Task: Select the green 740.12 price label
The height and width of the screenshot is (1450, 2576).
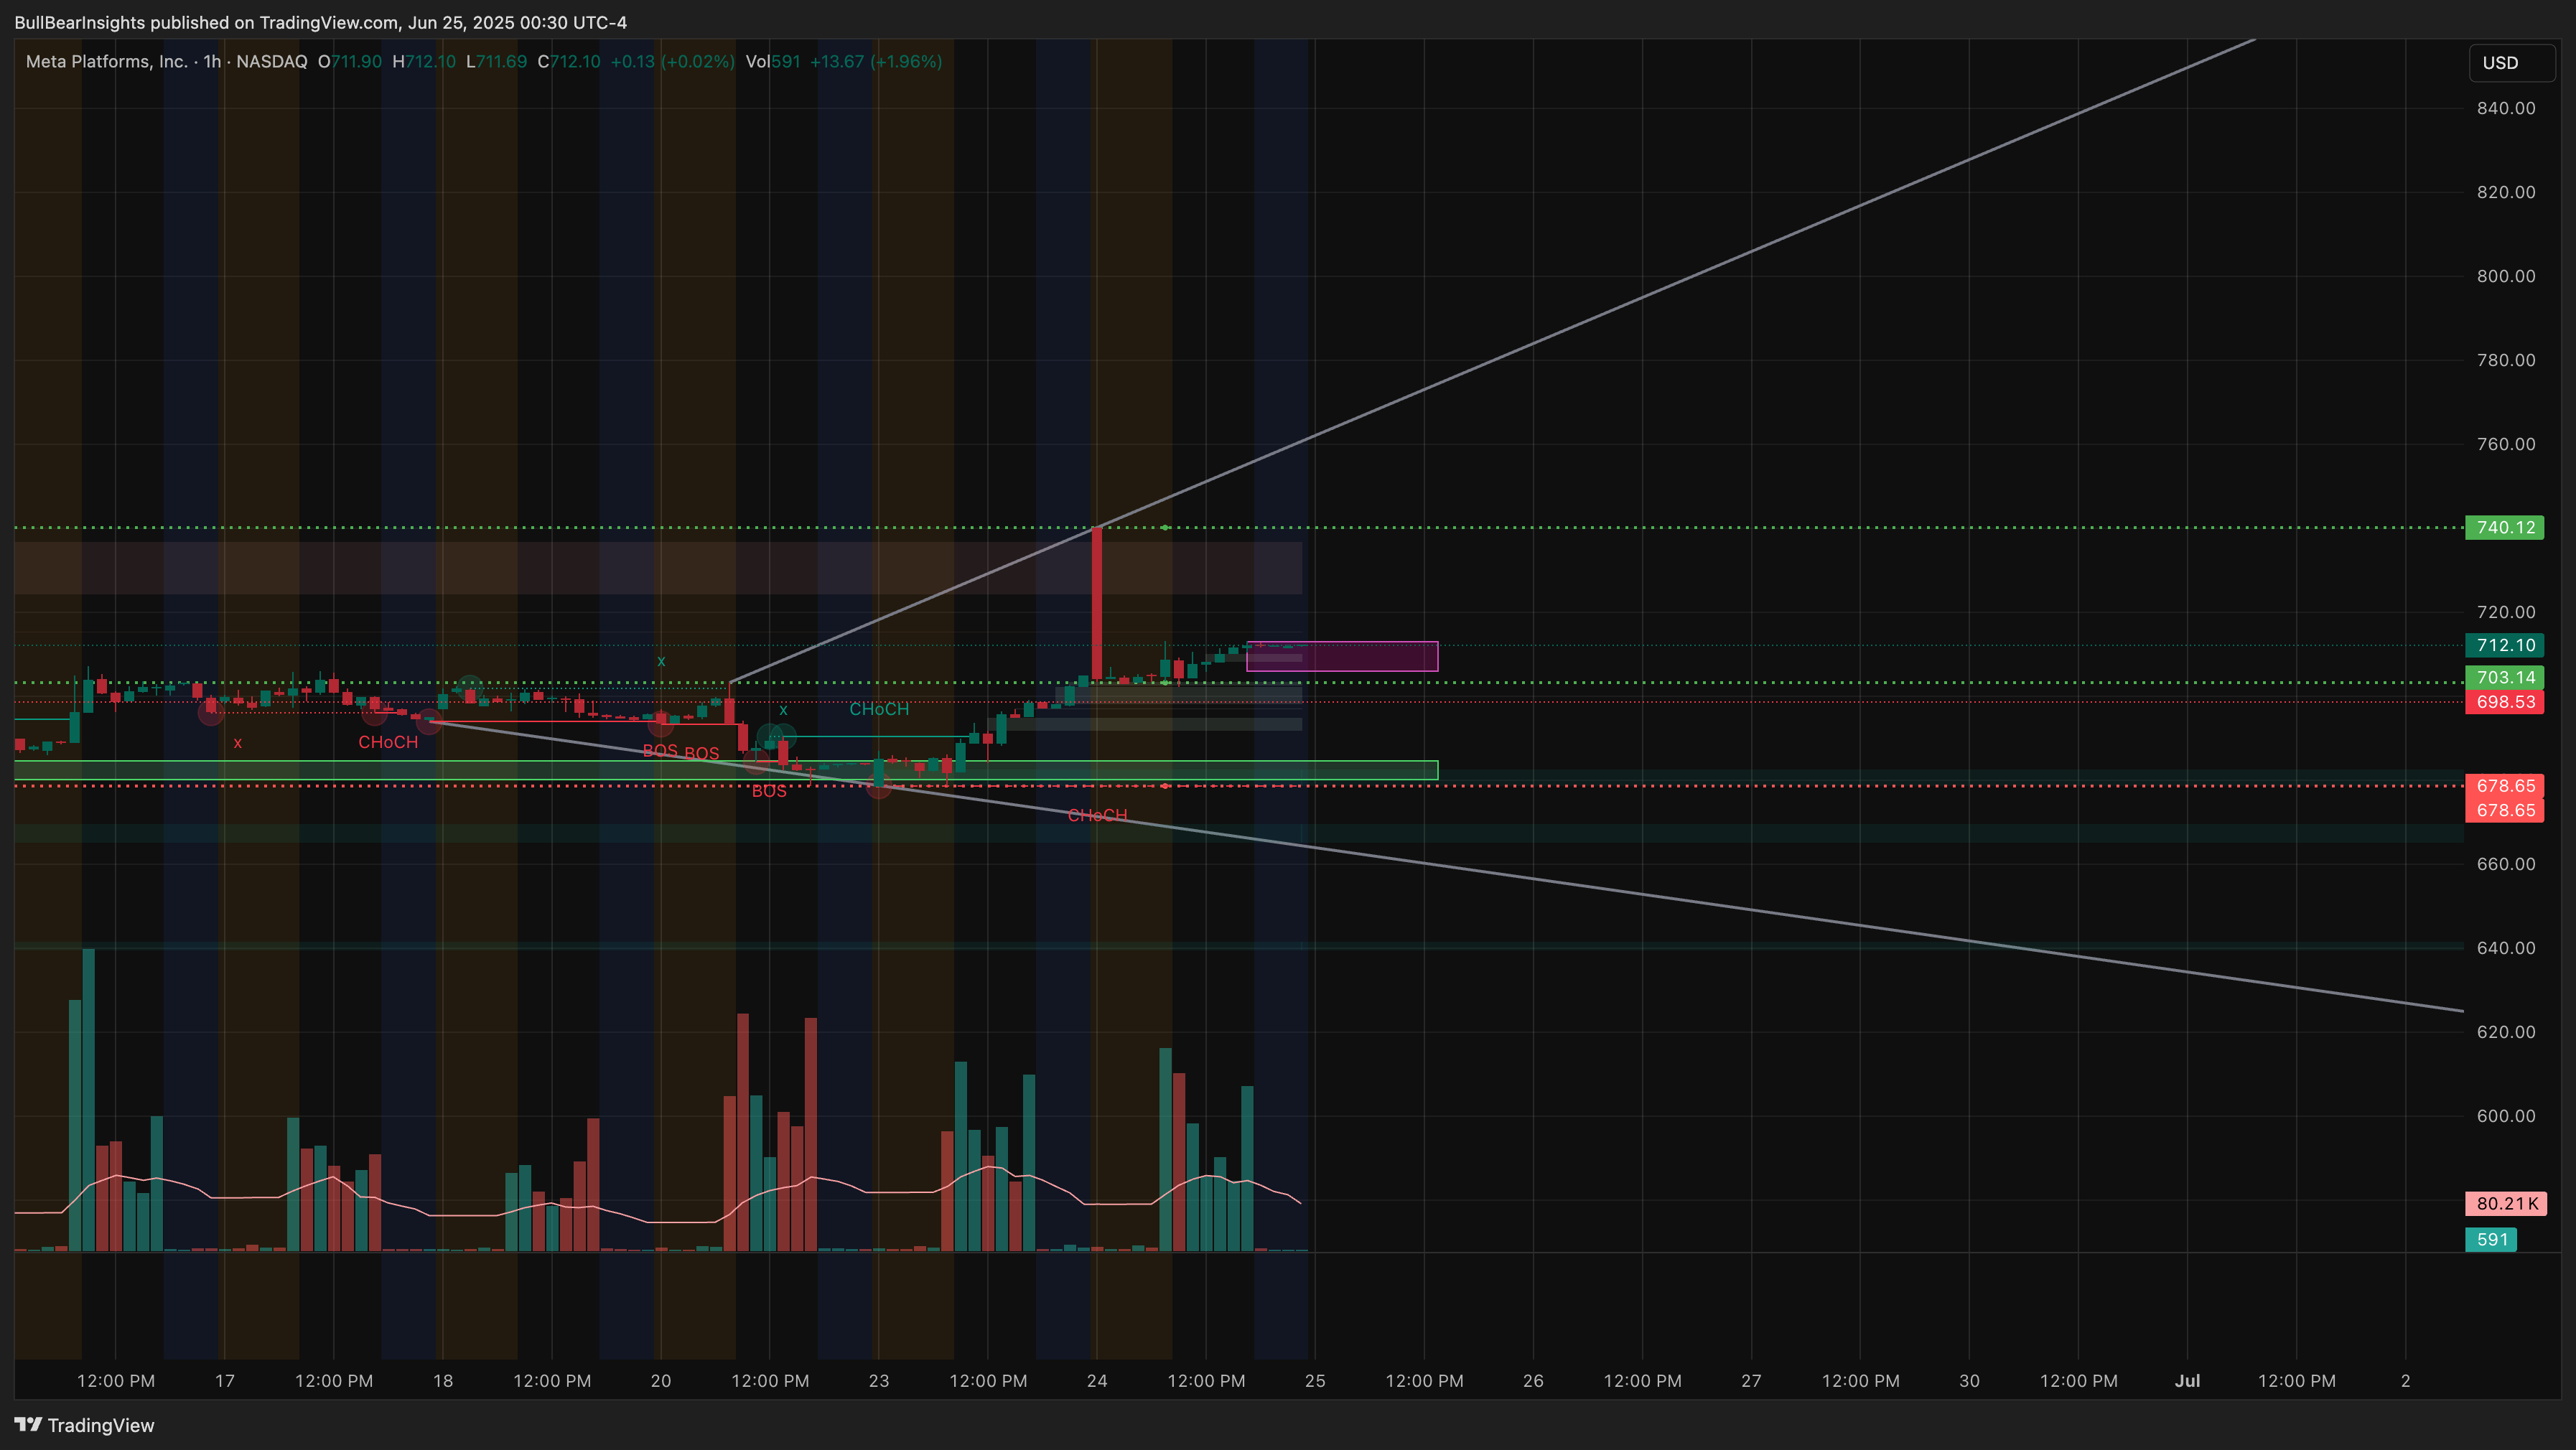Action: tap(2505, 527)
